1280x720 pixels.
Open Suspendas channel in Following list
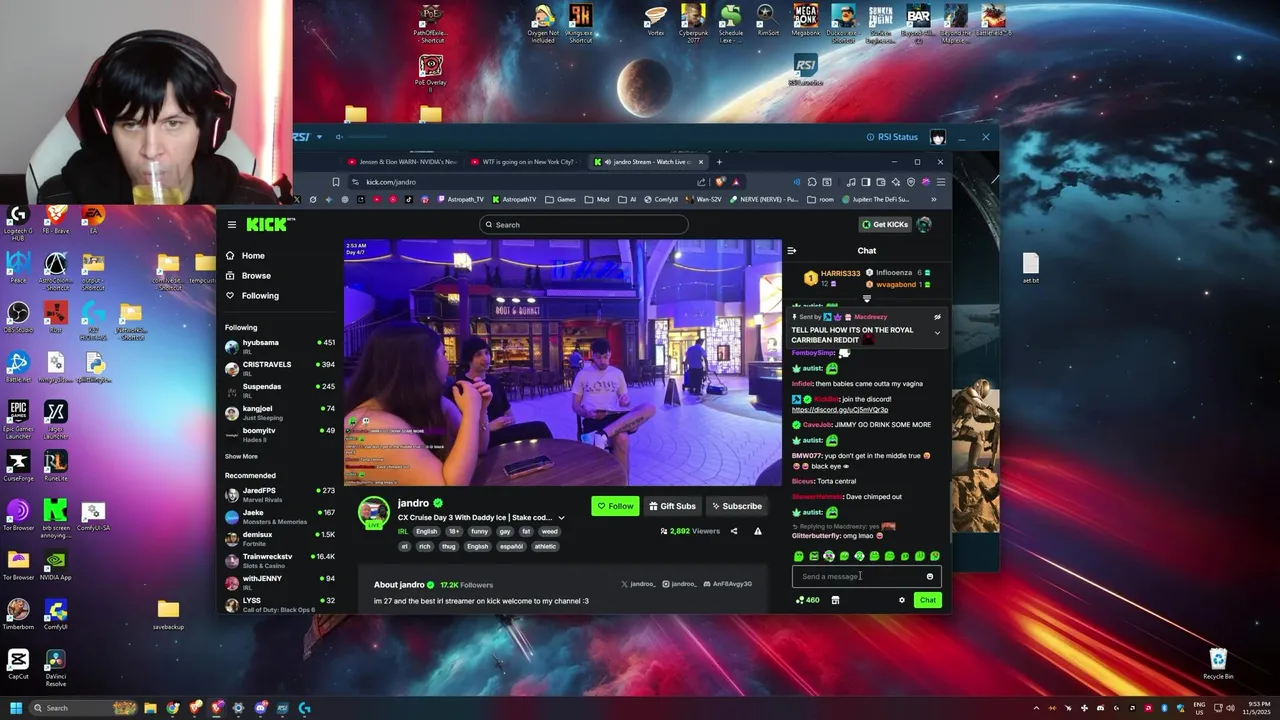280,390
